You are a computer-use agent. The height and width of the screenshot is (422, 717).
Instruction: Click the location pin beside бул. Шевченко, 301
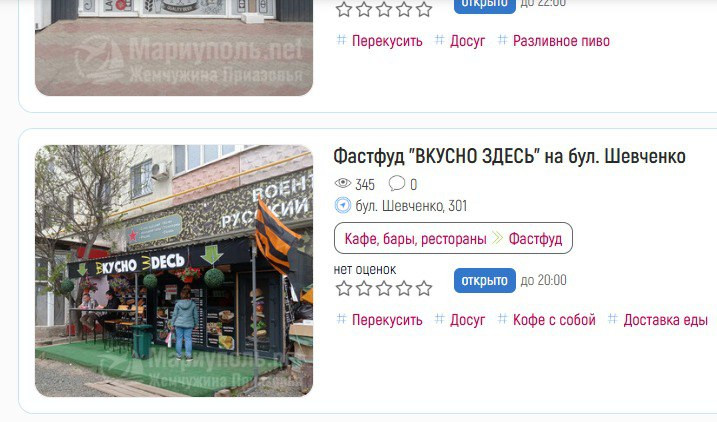pyautogui.click(x=342, y=206)
